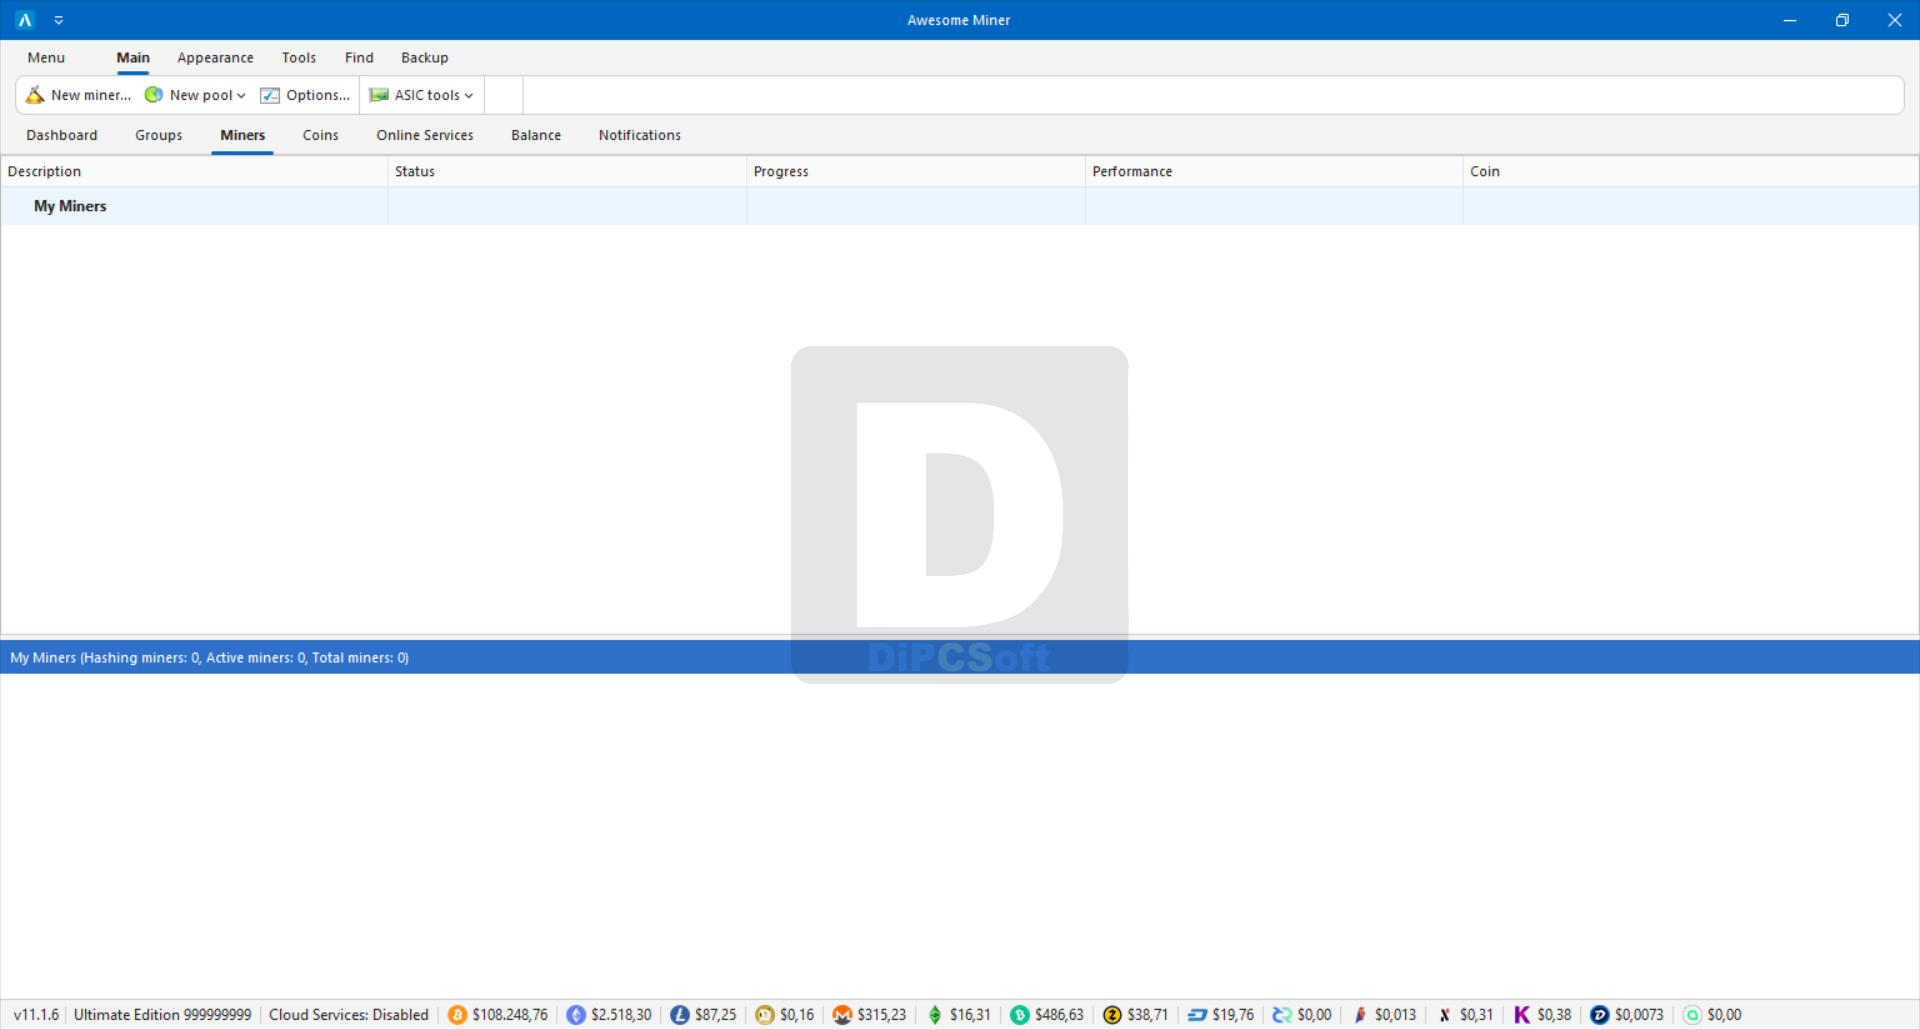Click the Dogecoin icon in status bar
1920x1030 pixels.
(765, 1015)
